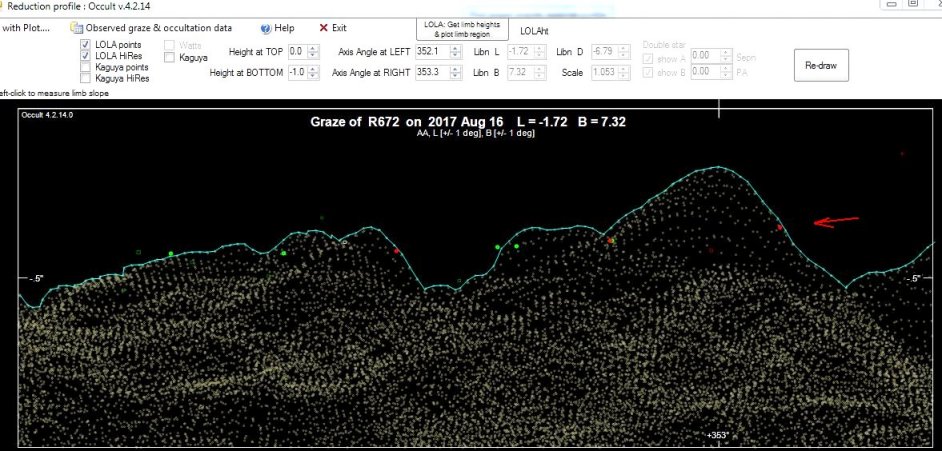942x451 pixels.
Task: Uncheck the LOLA HiRes checkbox
Action: (x=86, y=57)
